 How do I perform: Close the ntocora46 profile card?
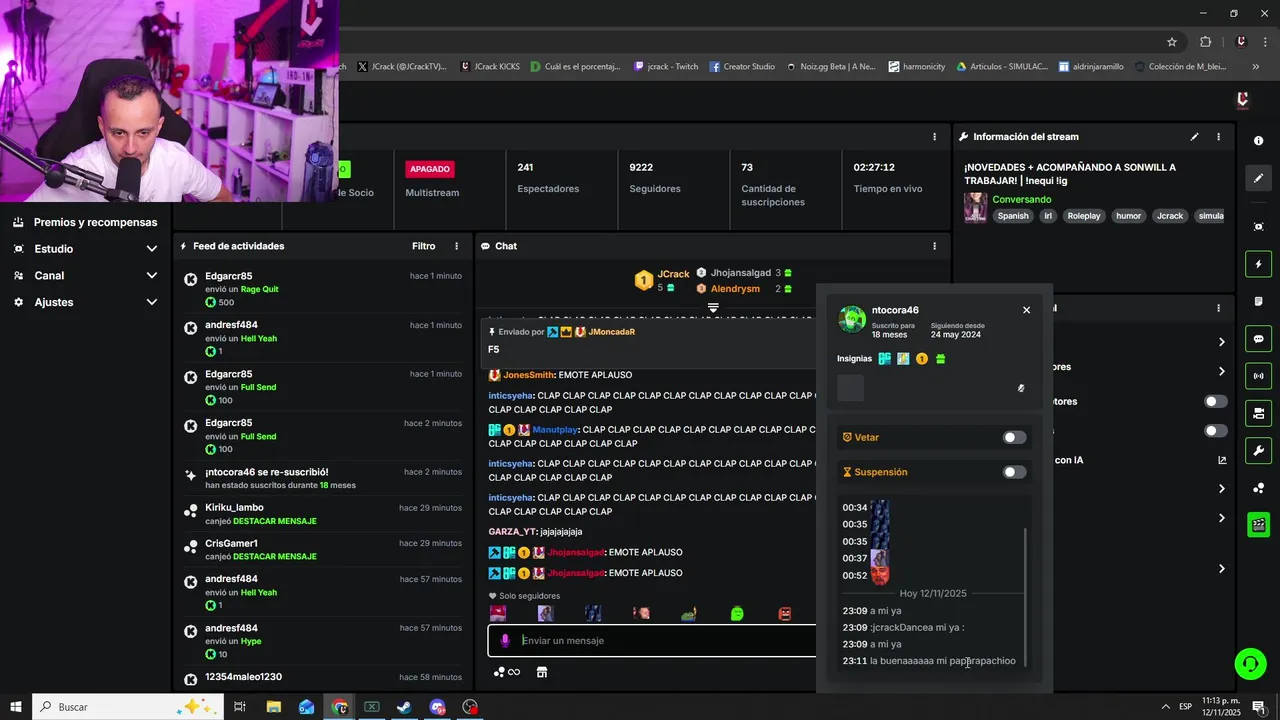(1026, 310)
